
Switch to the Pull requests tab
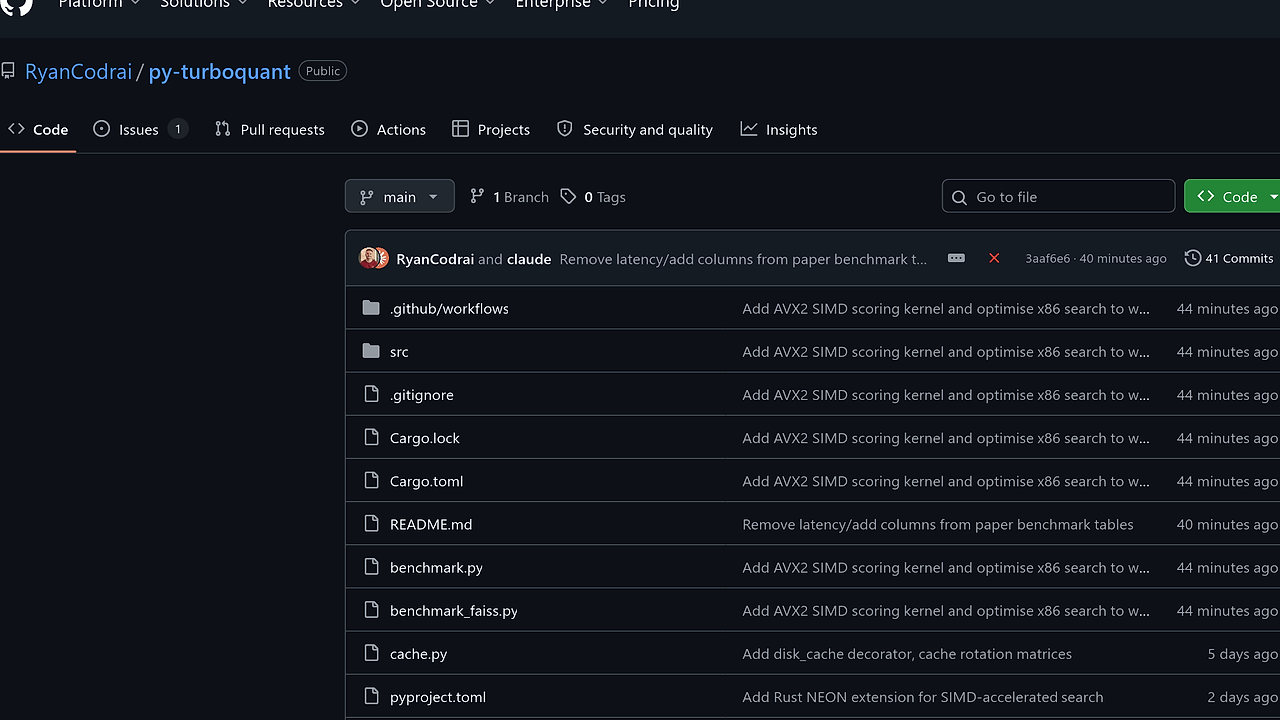pos(270,129)
